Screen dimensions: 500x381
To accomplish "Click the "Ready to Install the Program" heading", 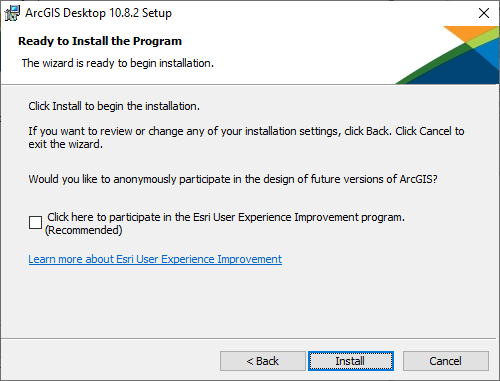I will [100, 41].
